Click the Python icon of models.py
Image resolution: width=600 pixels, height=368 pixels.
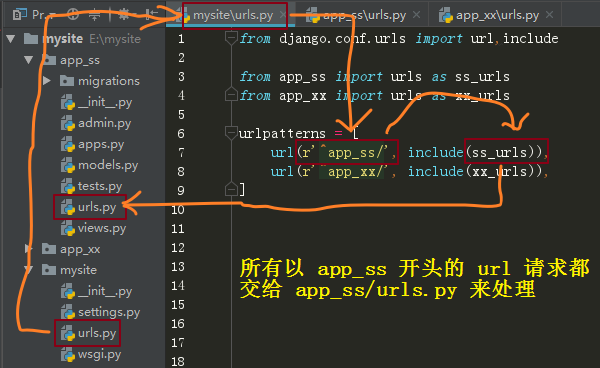[68, 166]
